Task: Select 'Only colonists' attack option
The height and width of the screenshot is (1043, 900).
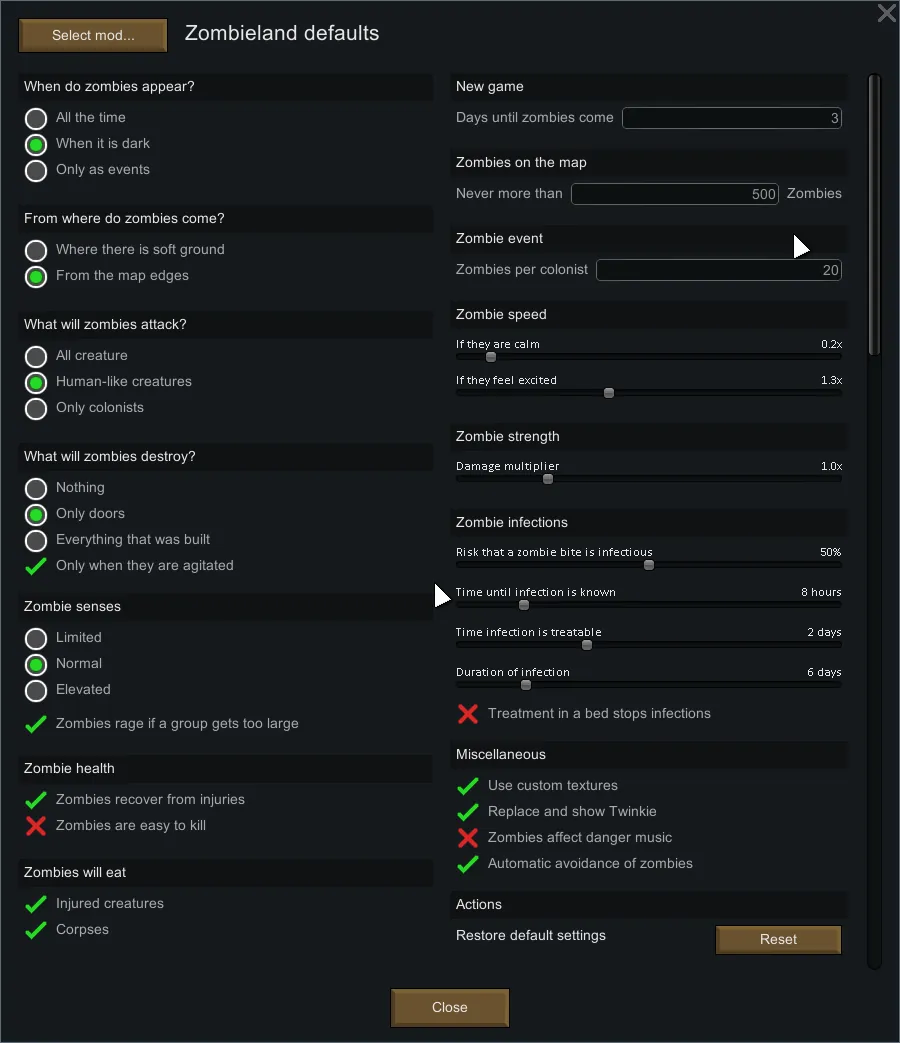Action: coord(36,408)
